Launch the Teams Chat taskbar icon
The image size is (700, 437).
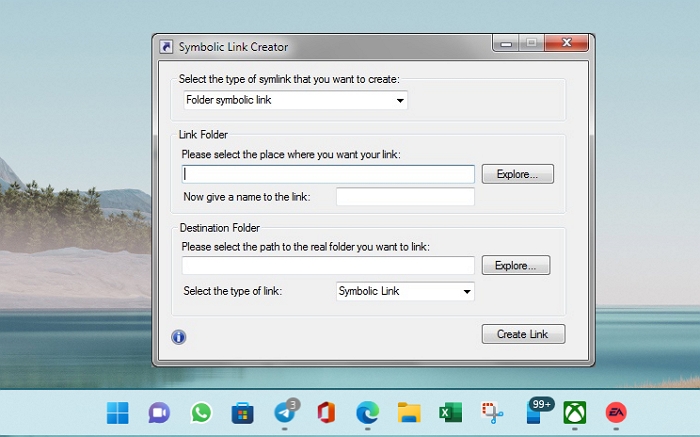pyautogui.click(x=159, y=412)
